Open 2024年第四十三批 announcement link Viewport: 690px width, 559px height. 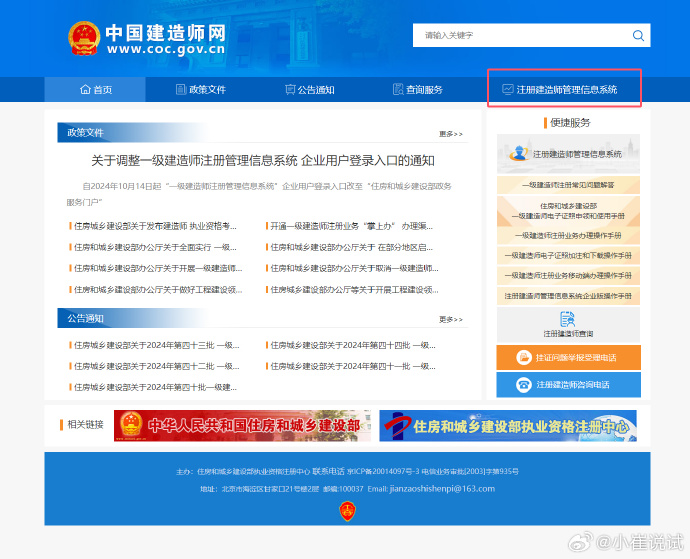pos(156,345)
